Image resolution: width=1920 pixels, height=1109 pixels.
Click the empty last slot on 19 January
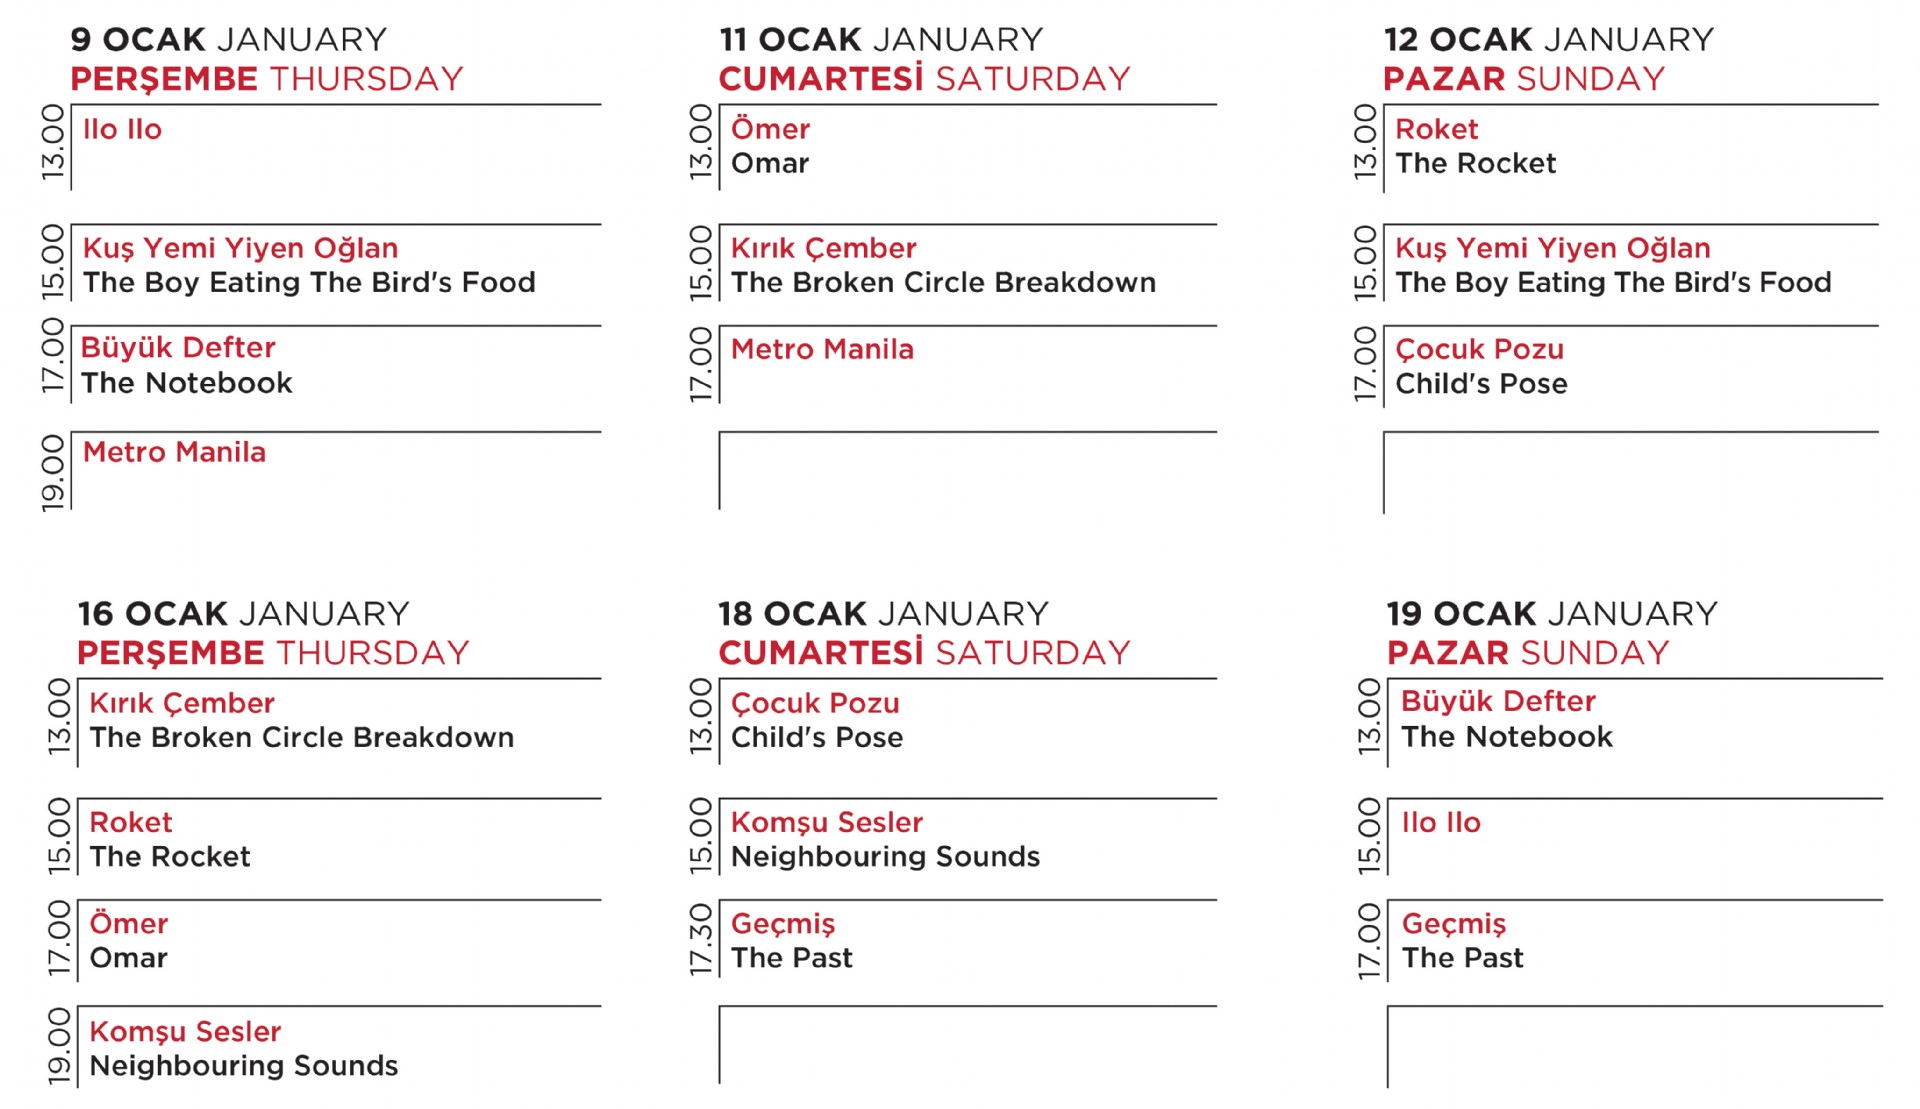click(x=1635, y=1047)
